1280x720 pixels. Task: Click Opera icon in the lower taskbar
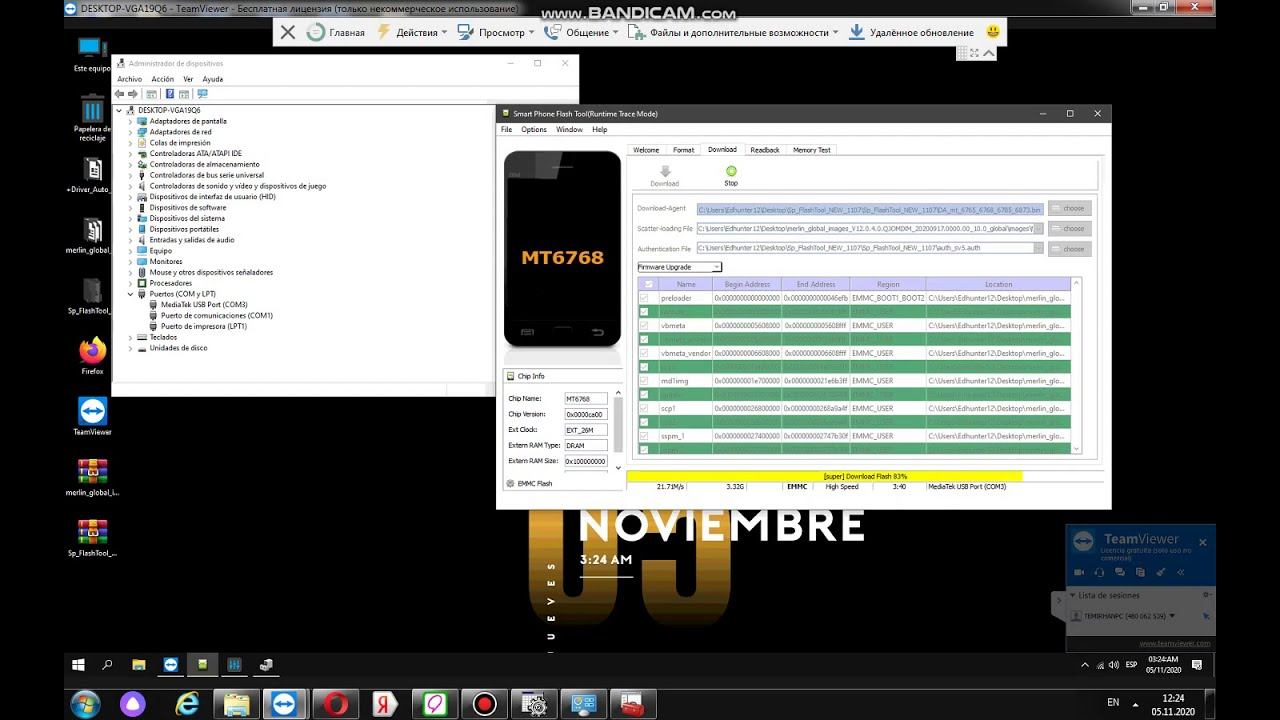coord(335,703)
